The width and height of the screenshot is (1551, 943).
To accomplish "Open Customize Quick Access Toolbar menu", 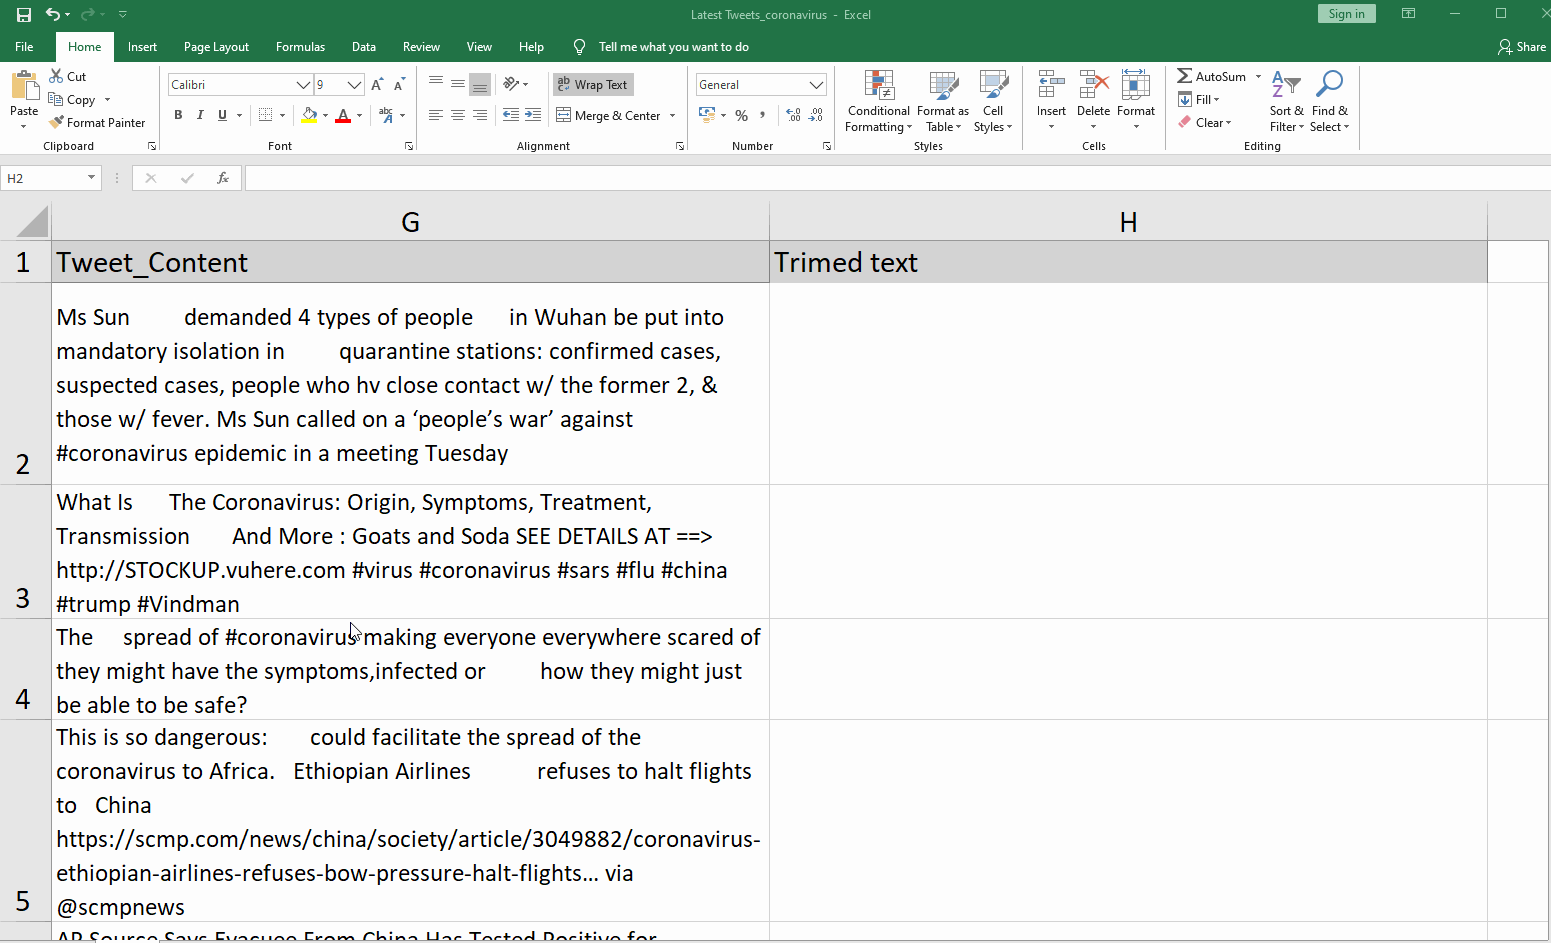I will [123, 15].
